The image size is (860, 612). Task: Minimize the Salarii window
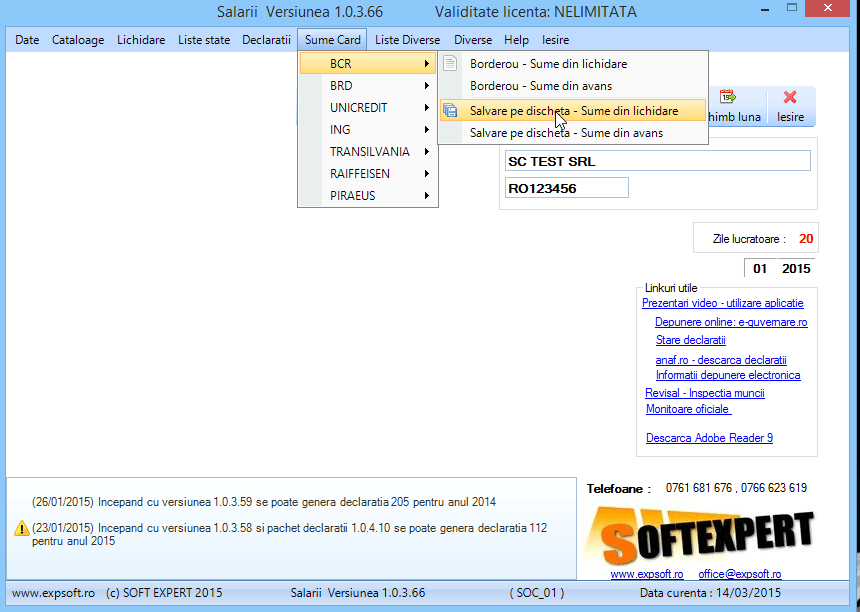[x=763, y=9]
